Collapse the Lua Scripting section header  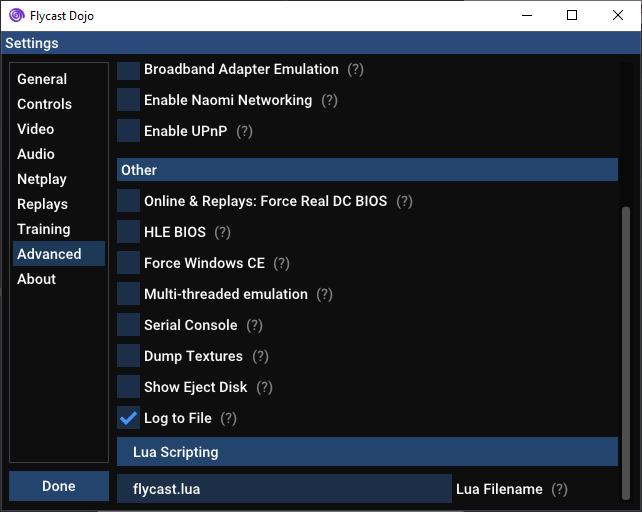click(367, 452)
